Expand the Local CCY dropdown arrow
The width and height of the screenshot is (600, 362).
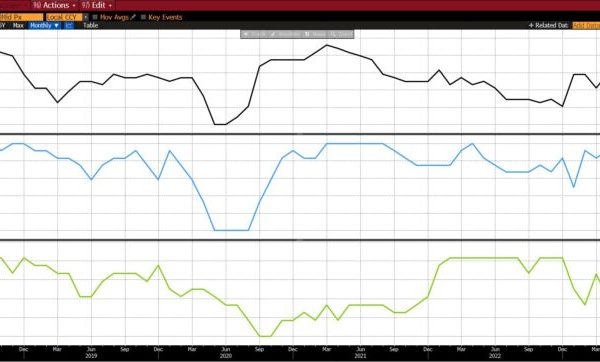(x=86, y=17)
